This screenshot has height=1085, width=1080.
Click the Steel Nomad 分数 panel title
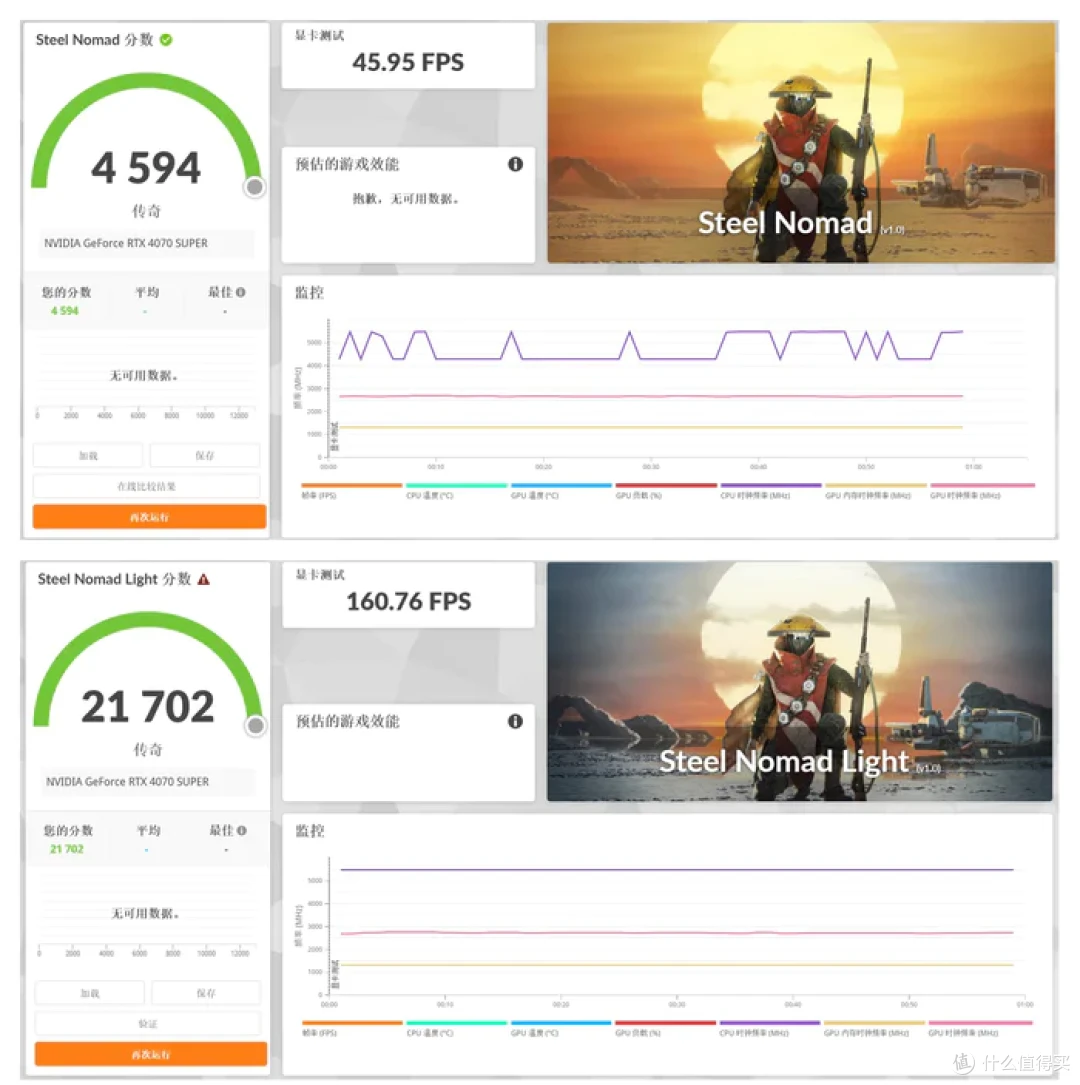pos(94,40)
